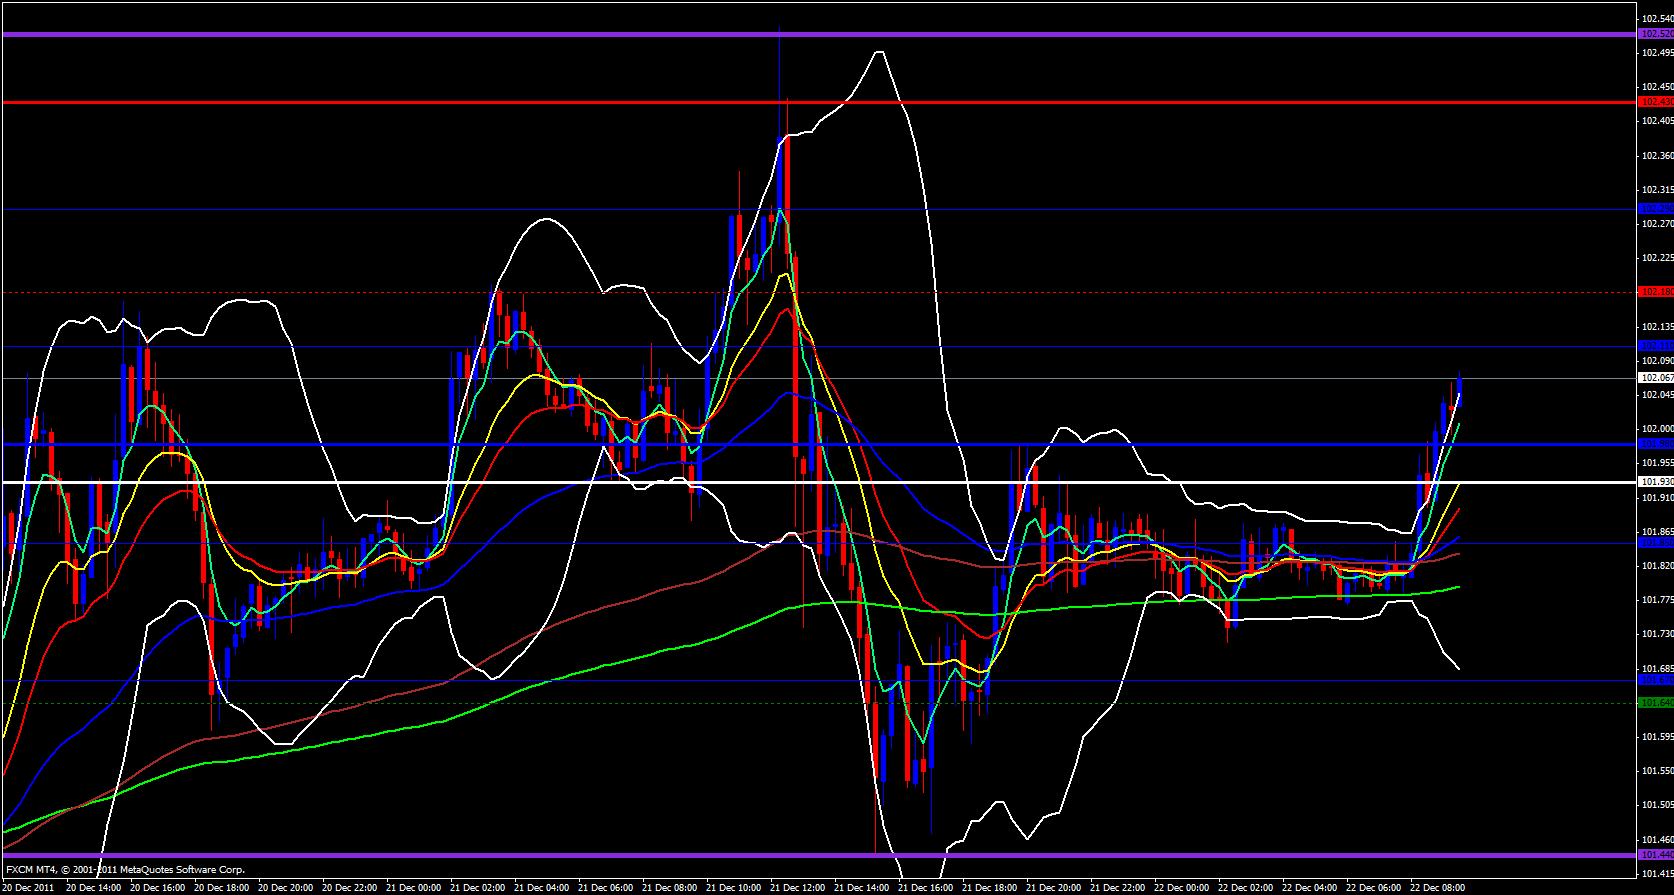Select the purple 101.440 price tag
Image resolution: width=1674 pixels, height=895 pixels.
coord(1656,855)
